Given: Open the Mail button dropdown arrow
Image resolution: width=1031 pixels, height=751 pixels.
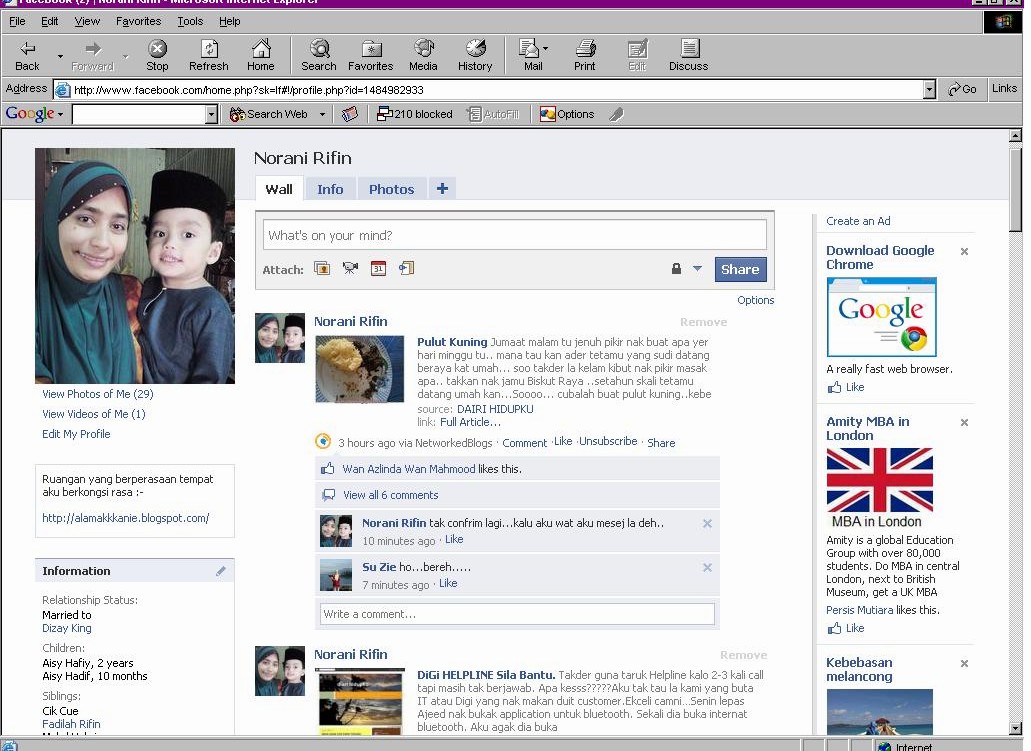Looking at the screenshot, I should click(x=545, y=48).
